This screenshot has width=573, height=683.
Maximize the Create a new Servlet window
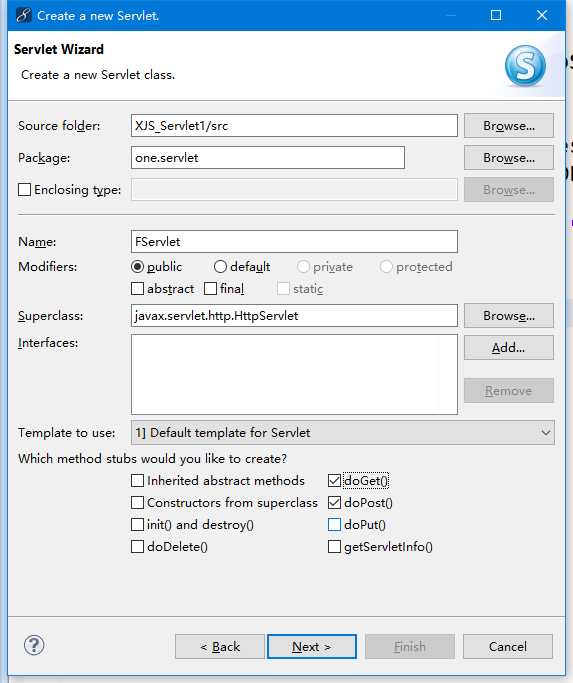tap(495, 15)
